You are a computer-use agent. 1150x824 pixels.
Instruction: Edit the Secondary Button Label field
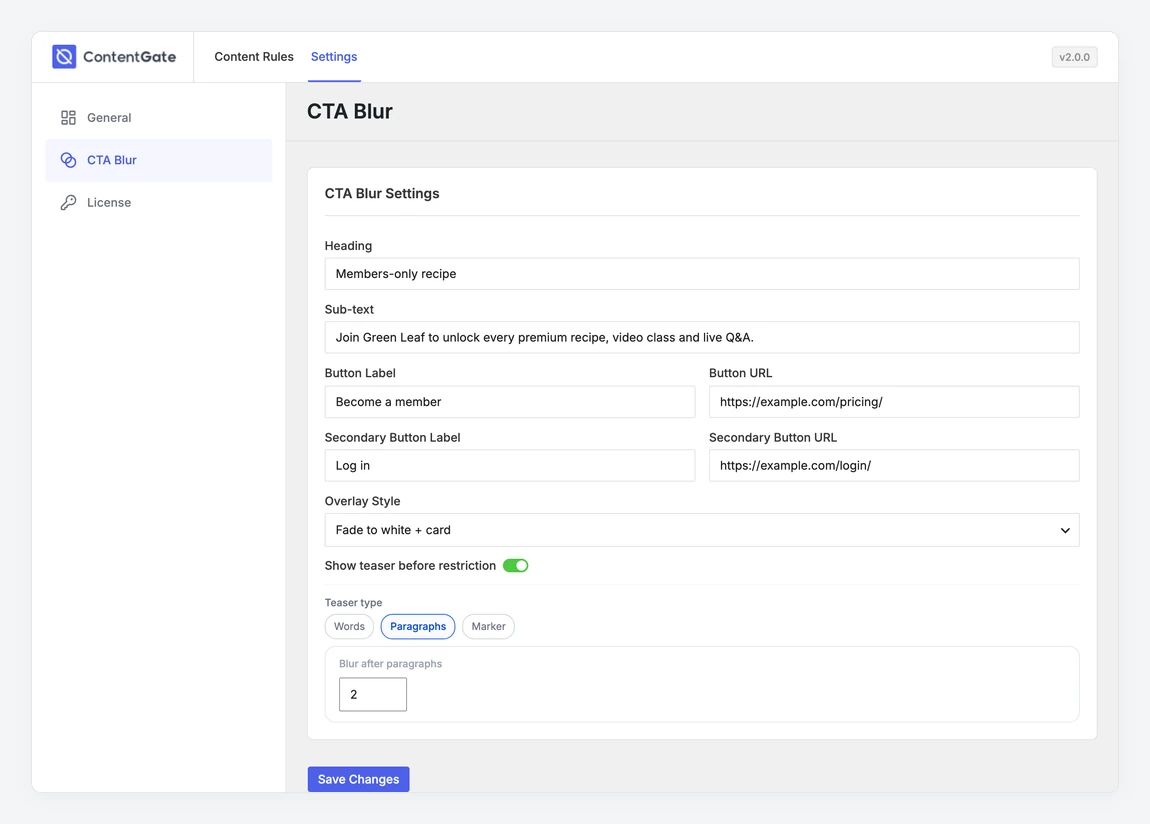[x=510, y=466]
